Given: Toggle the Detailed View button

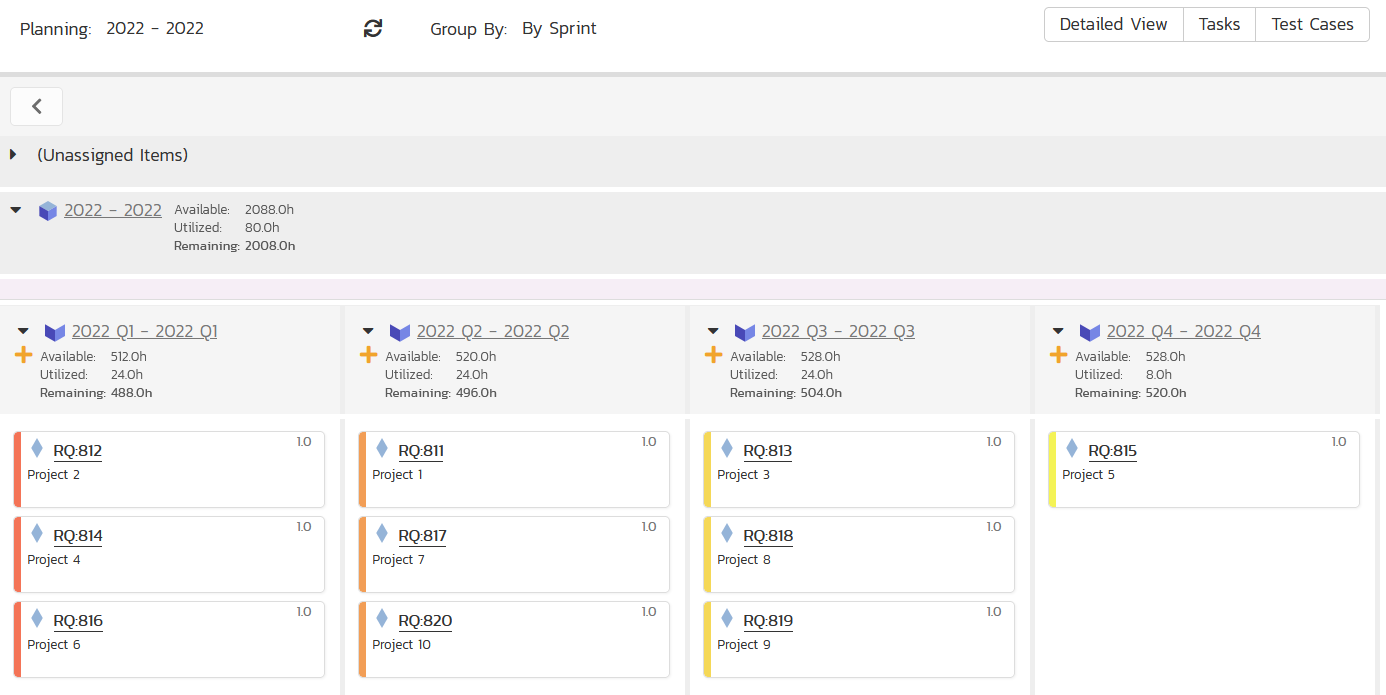Looking at the screenshot, I should point(1113,25).
